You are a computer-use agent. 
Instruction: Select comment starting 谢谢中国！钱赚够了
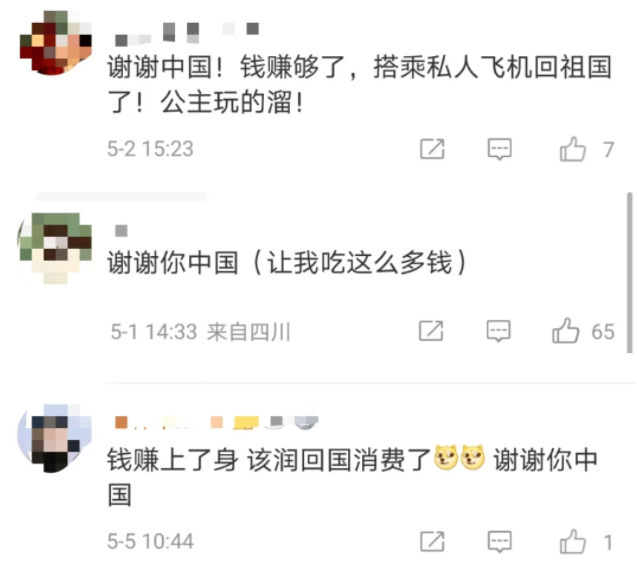pyautogui.click(x=360, y=84)
